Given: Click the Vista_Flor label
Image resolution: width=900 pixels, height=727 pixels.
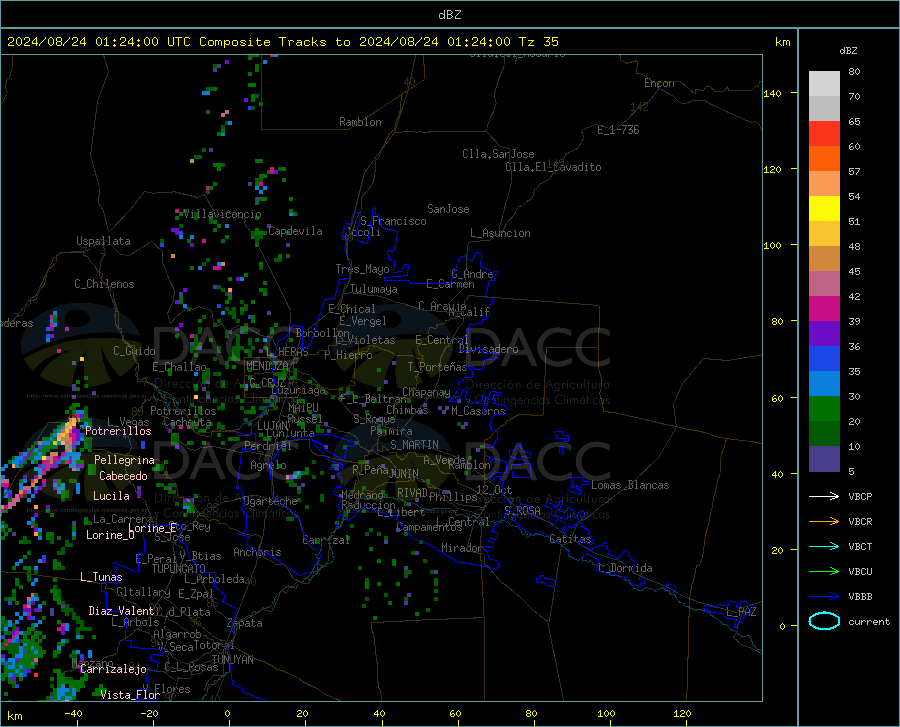Looking at the screenshot, I should click(130, 695).
